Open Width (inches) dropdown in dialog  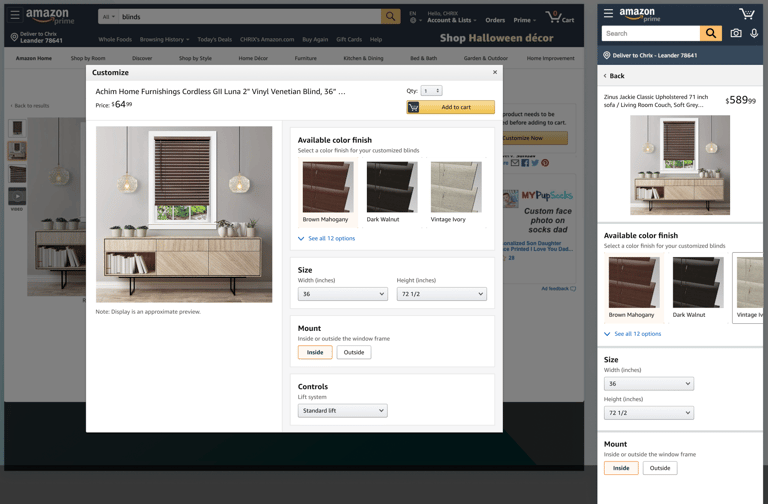coord(342,294)
